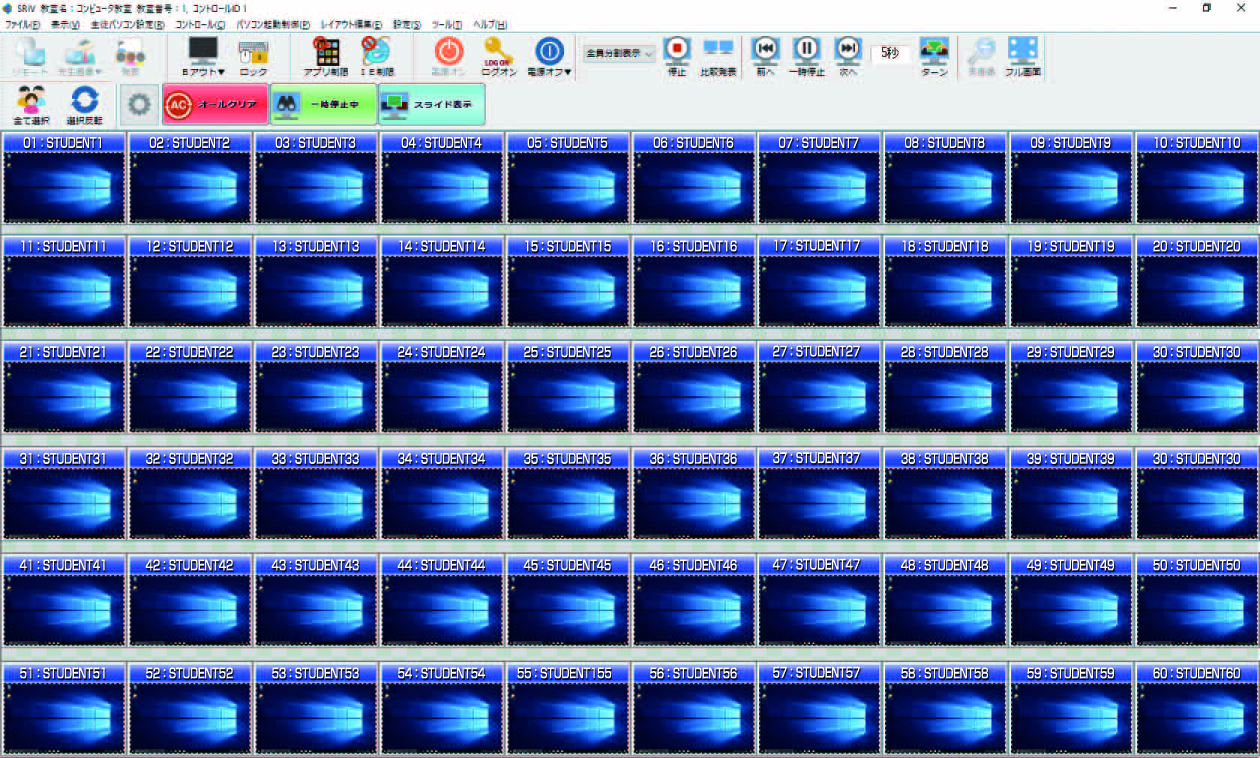Click the リモート remote control icon
Viewport: 1260px width, 758px height.
31,57
